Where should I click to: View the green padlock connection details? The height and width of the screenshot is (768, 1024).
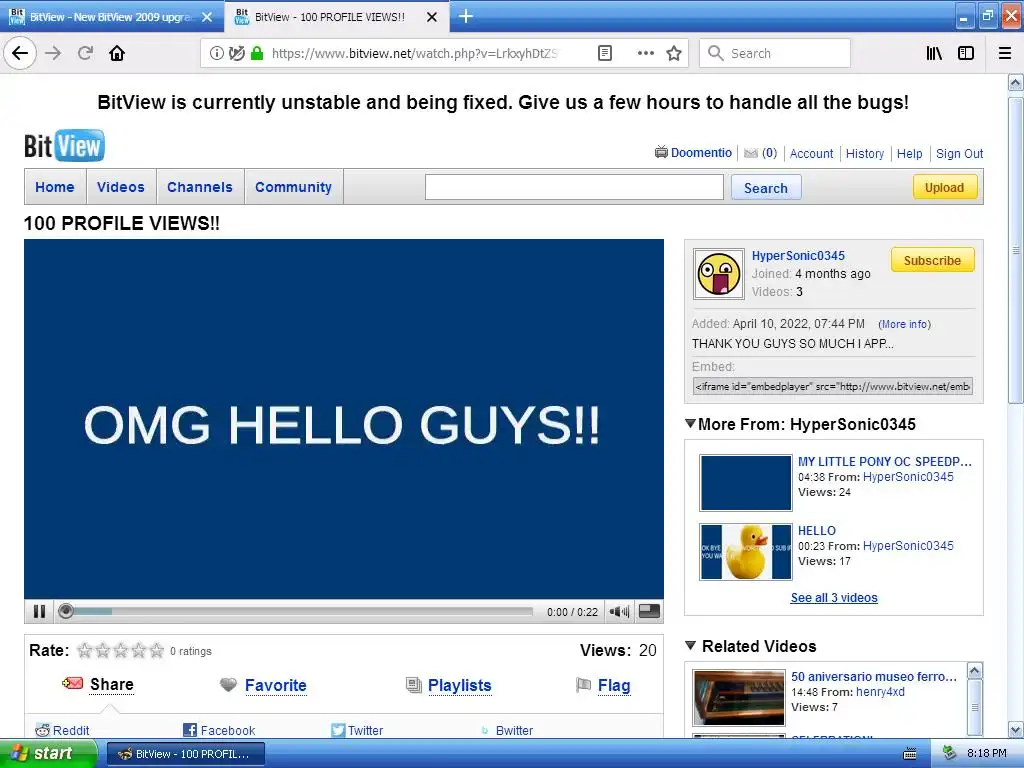click(257, 53)
